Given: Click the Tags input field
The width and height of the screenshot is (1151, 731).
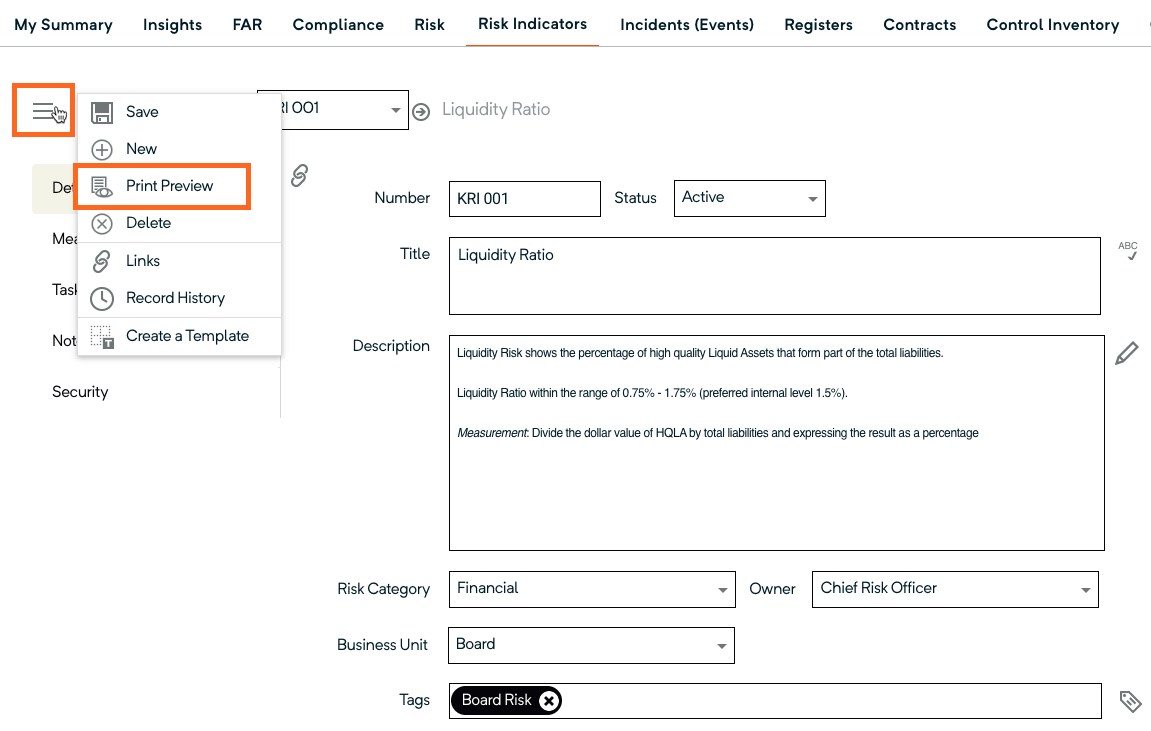Looking at the screenshot, I should pyautogui.click(x=775, y=701).
